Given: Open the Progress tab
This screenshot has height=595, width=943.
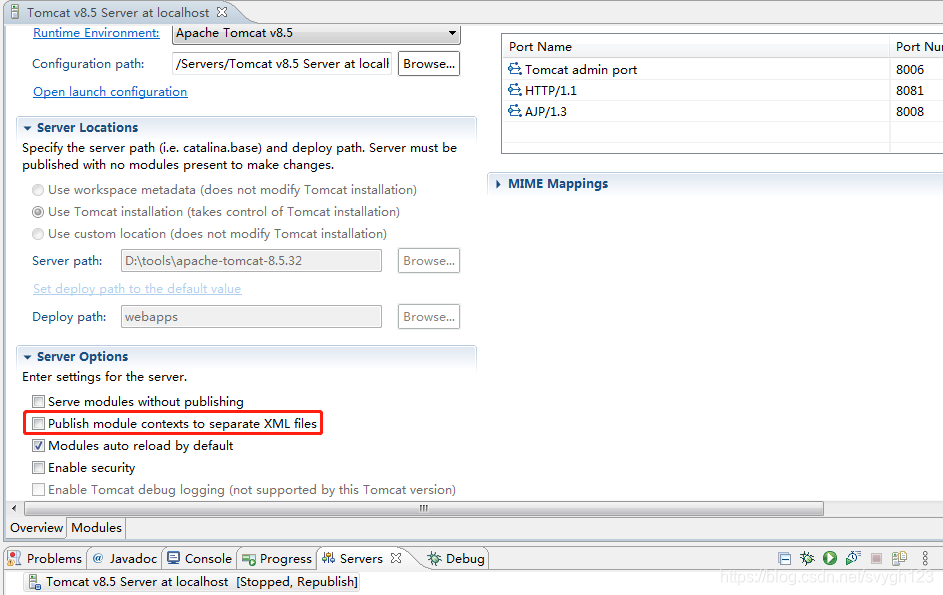Looking at the screenshot, I should [x=277, y=558].
